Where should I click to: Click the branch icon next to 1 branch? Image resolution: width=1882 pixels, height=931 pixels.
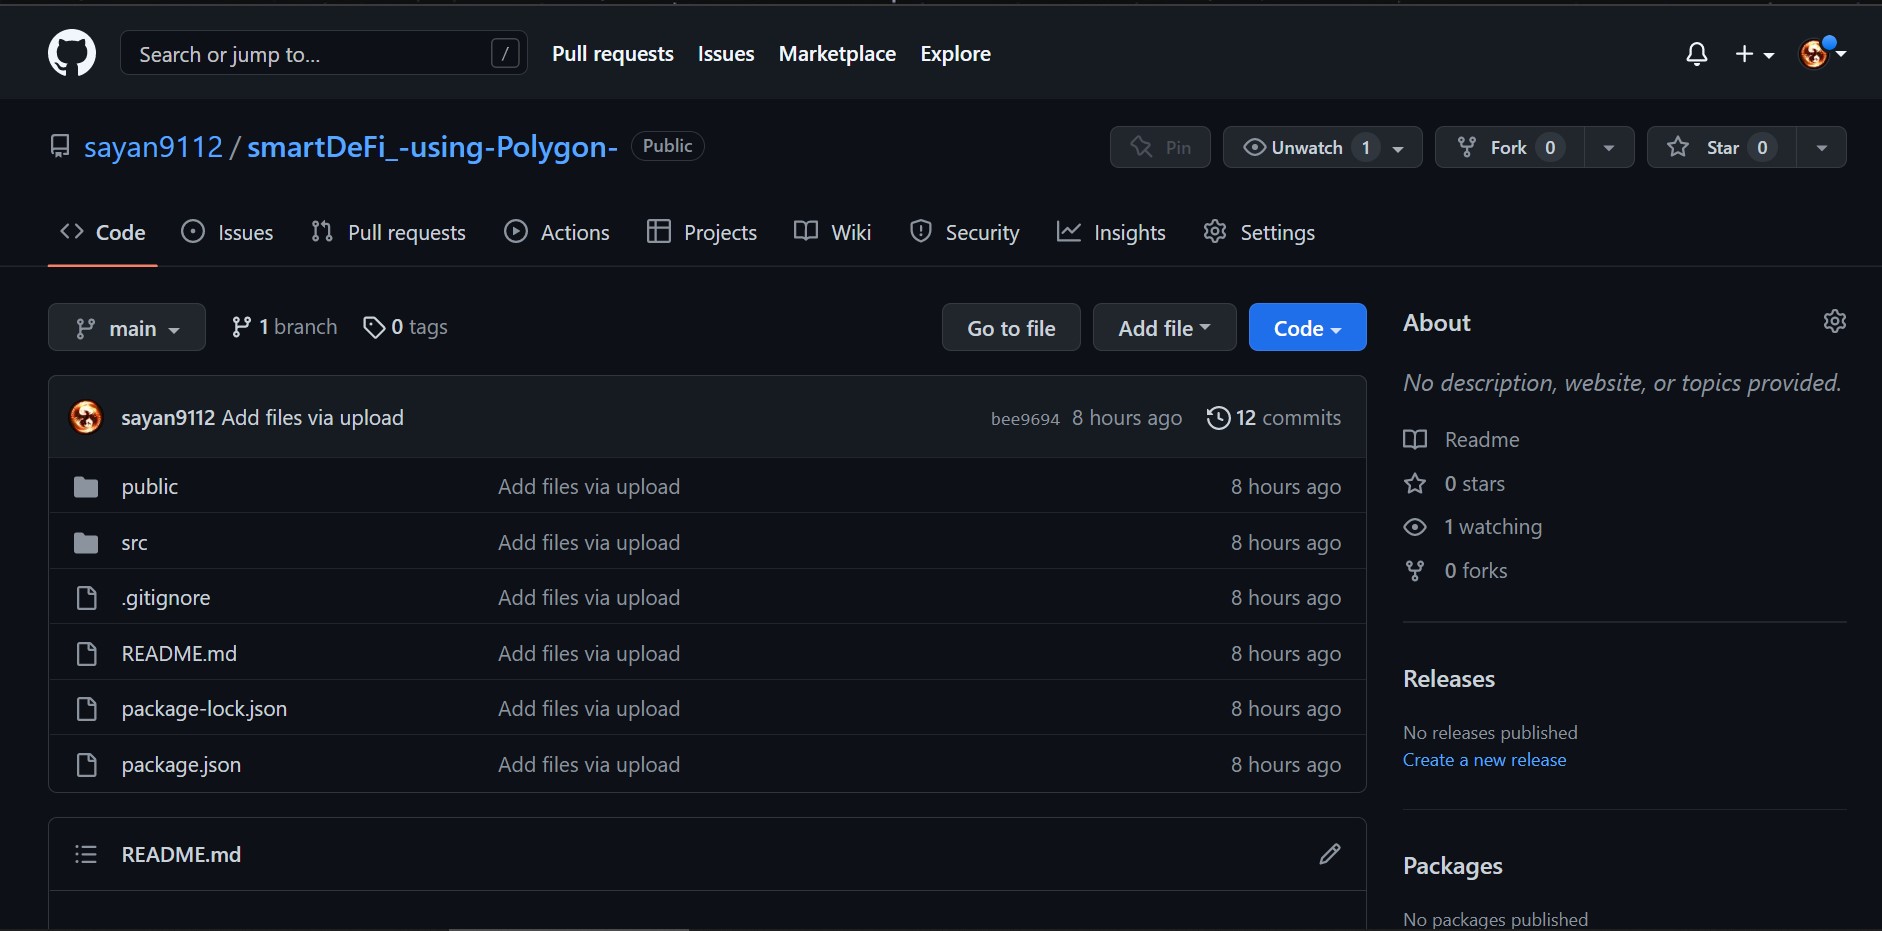[241, 327]
